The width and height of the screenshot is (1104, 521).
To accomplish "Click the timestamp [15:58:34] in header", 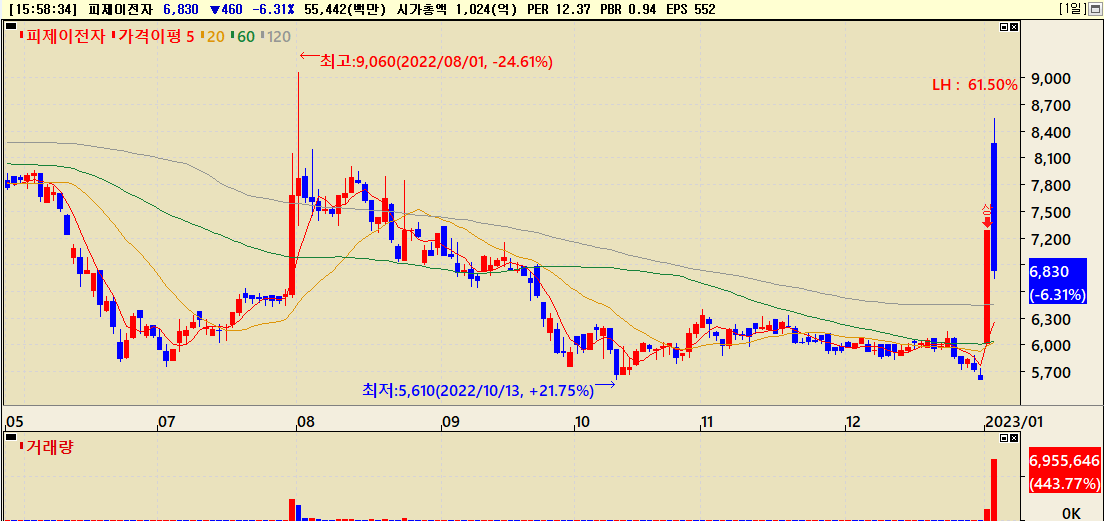I will [x=45, y=9].
